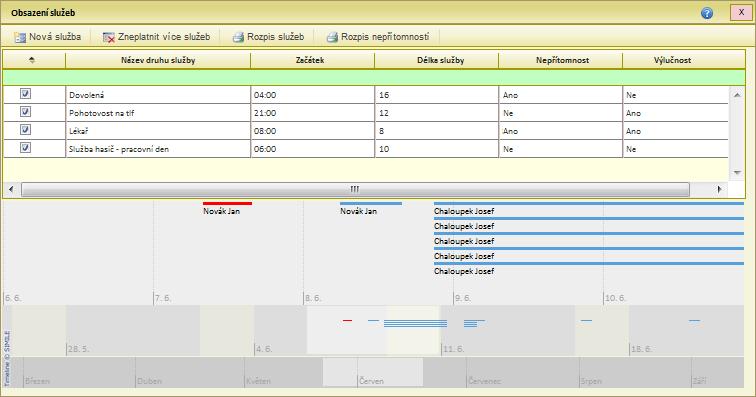
Task: Uncheck the Lékař row checkbox
Action: [26, 130]
